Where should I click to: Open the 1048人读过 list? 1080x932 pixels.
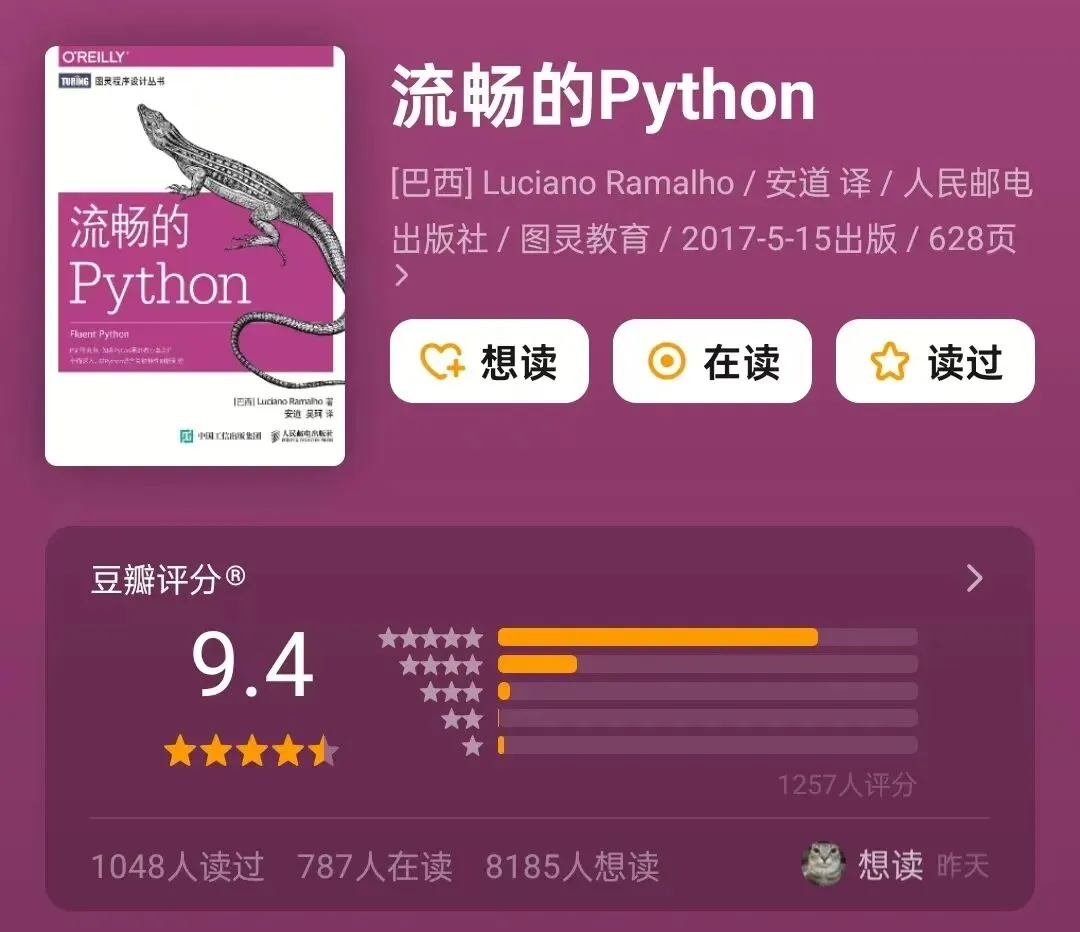178,866
